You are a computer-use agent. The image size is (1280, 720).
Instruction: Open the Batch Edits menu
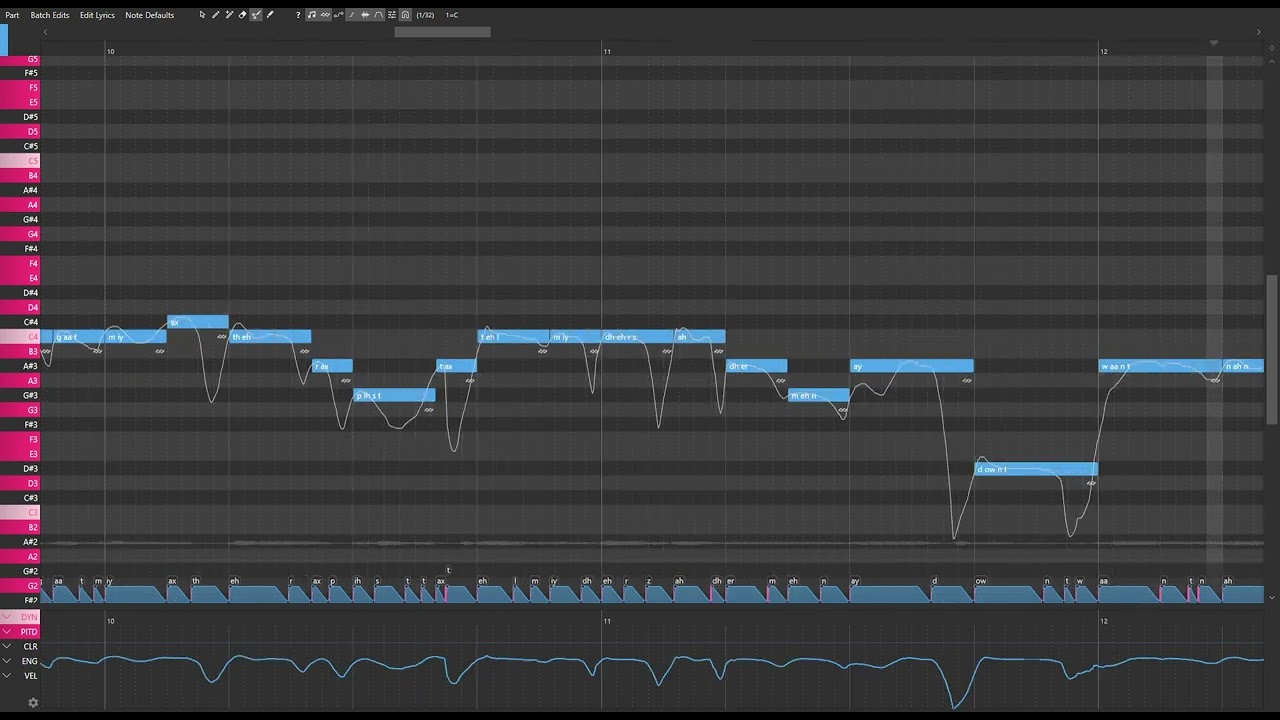click(50, 15)
